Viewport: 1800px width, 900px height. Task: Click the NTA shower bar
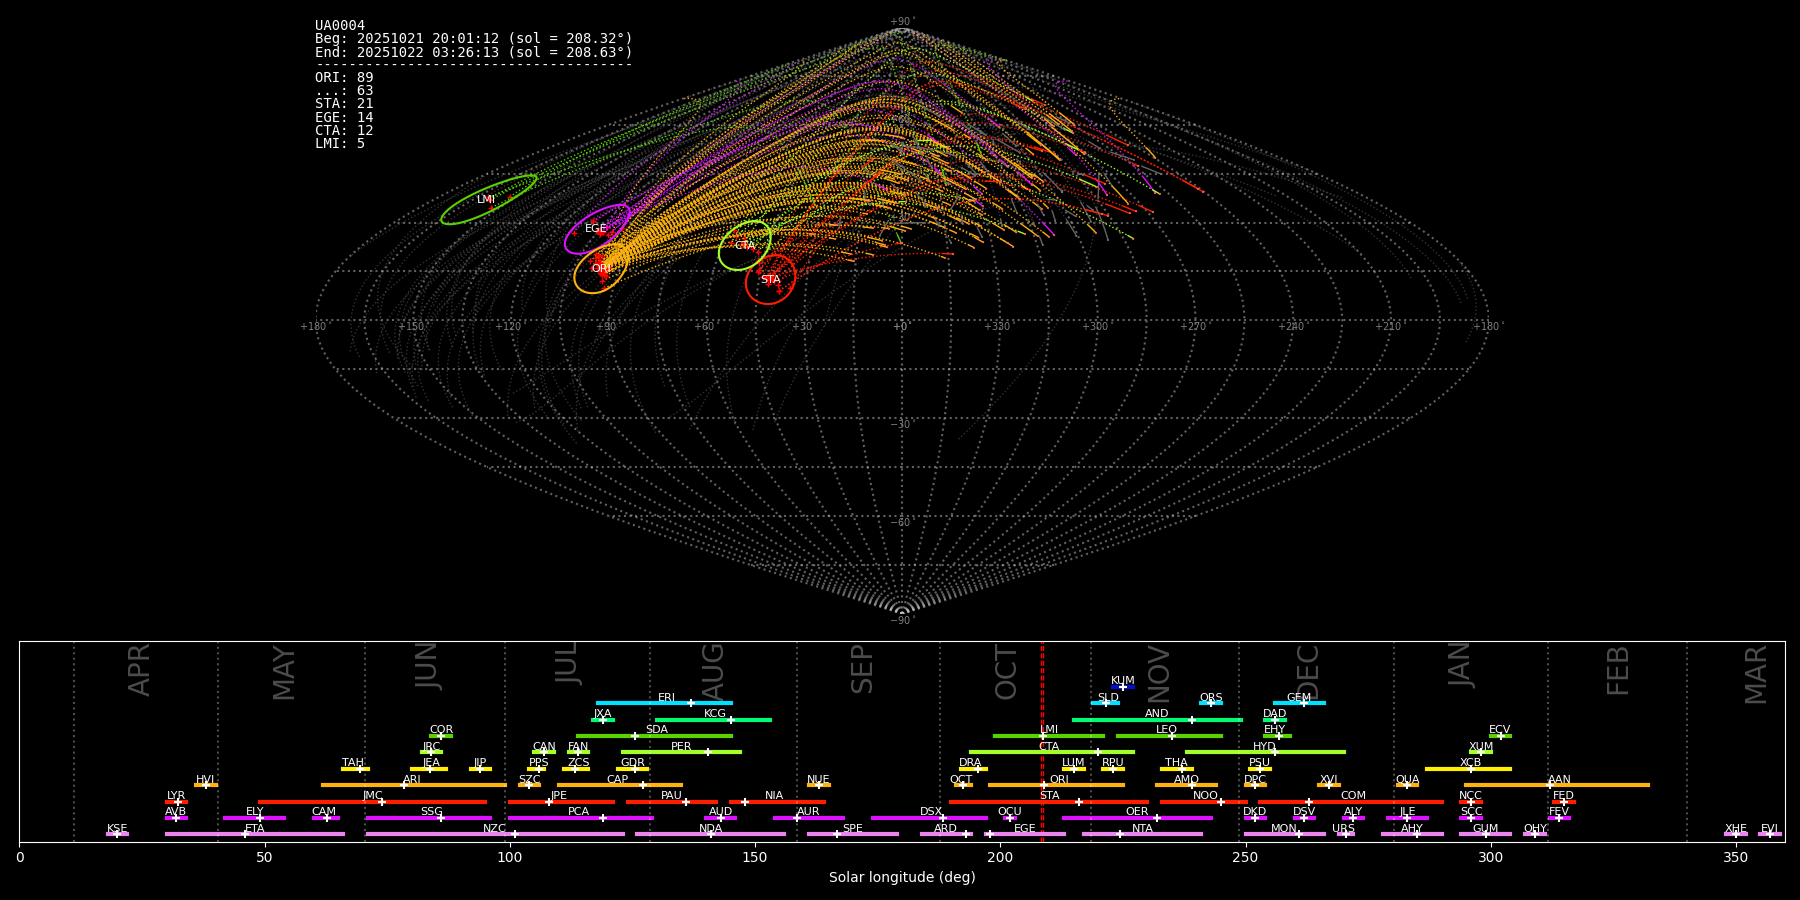(x=1142, y=834)
